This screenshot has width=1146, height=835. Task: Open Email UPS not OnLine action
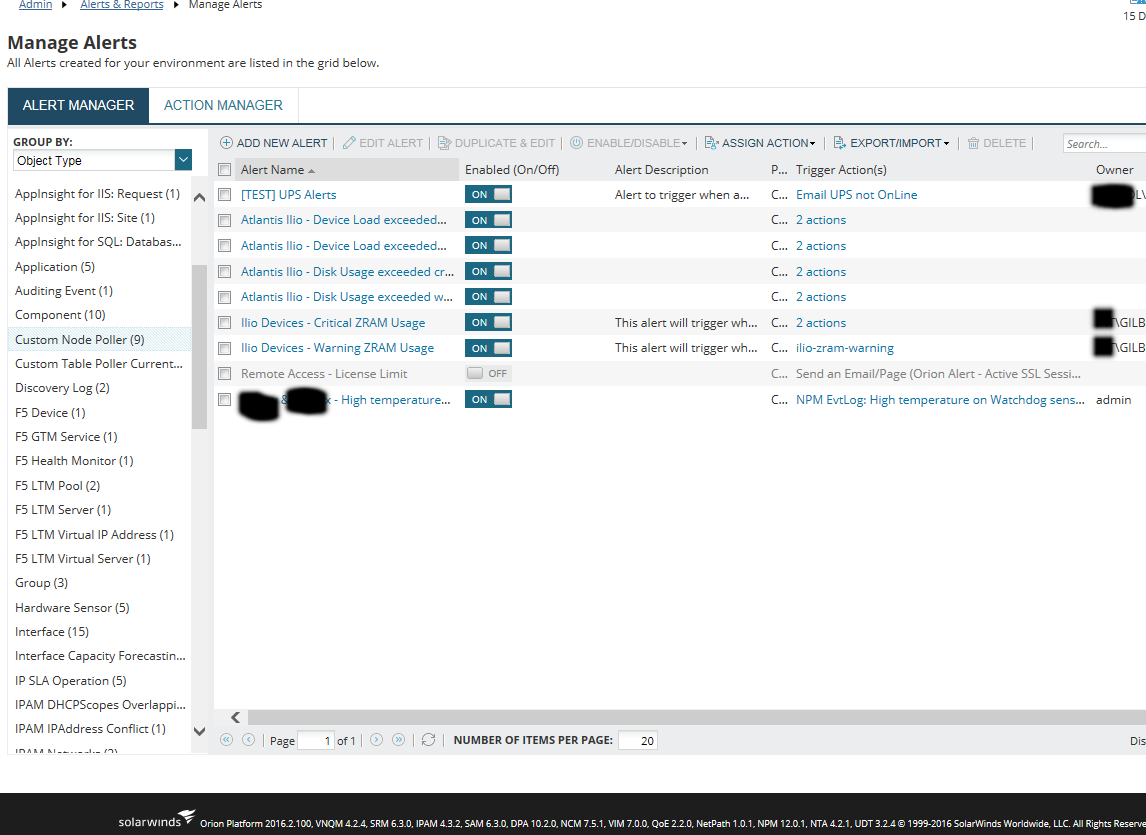point(857,194)
